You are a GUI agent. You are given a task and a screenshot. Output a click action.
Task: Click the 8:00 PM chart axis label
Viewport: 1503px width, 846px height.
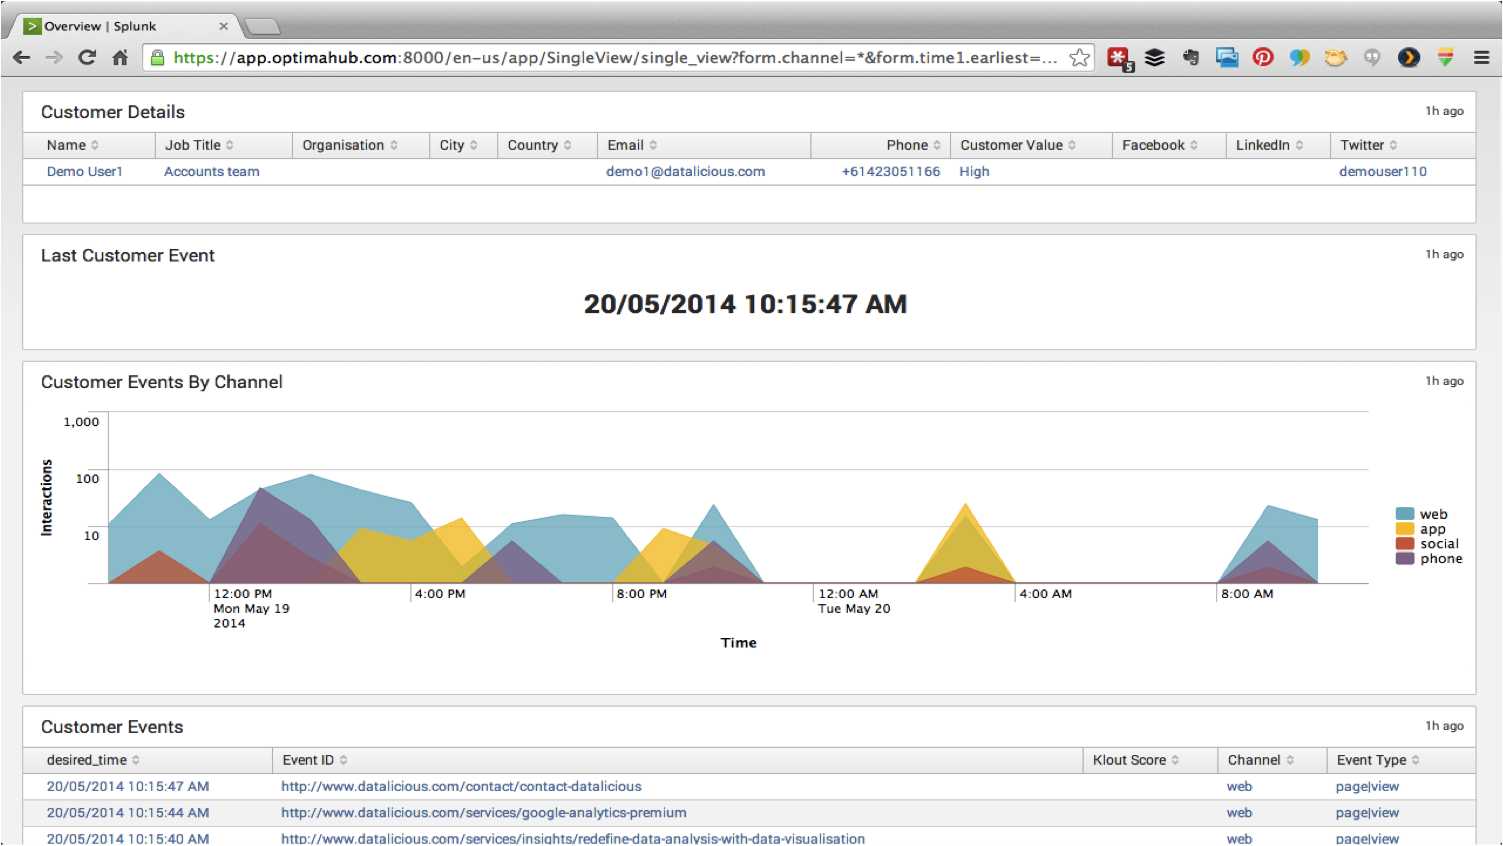click(641, 594)
